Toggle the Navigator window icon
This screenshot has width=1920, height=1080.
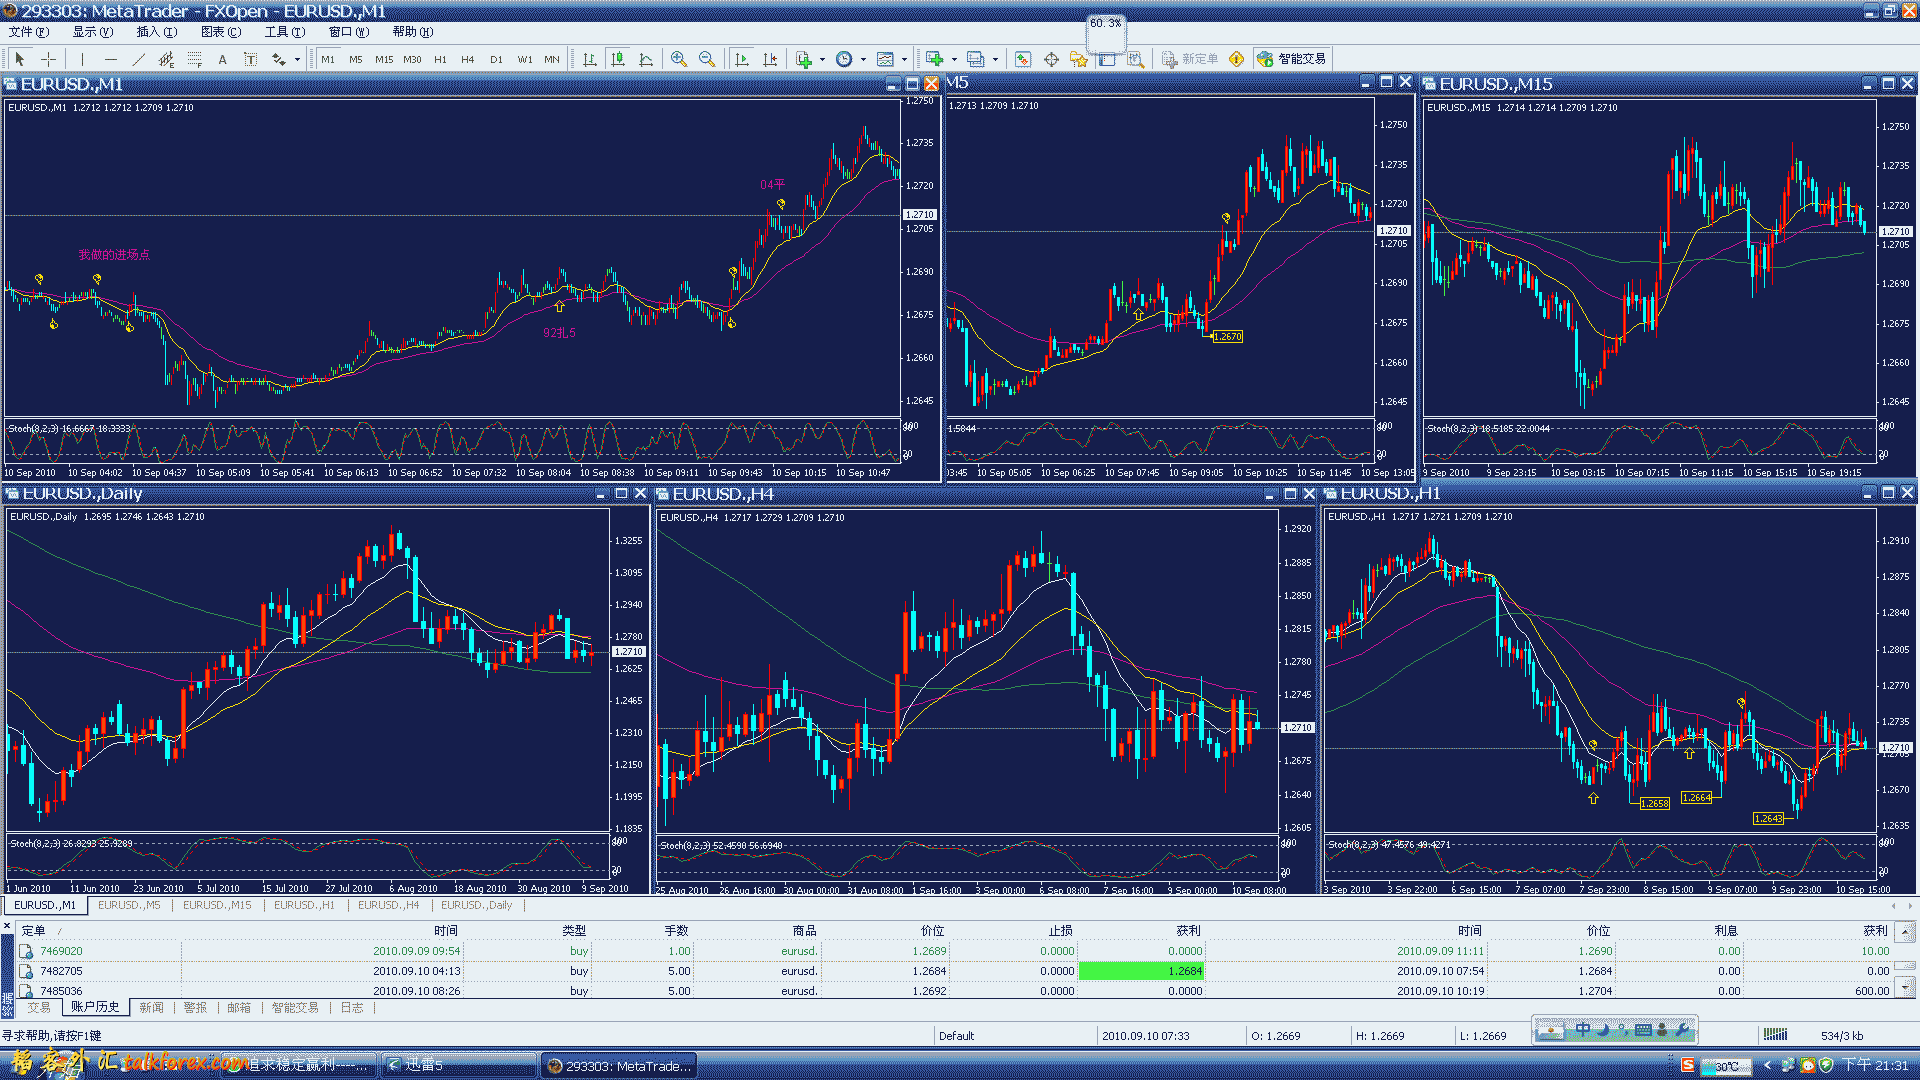tap(1079, 59)
